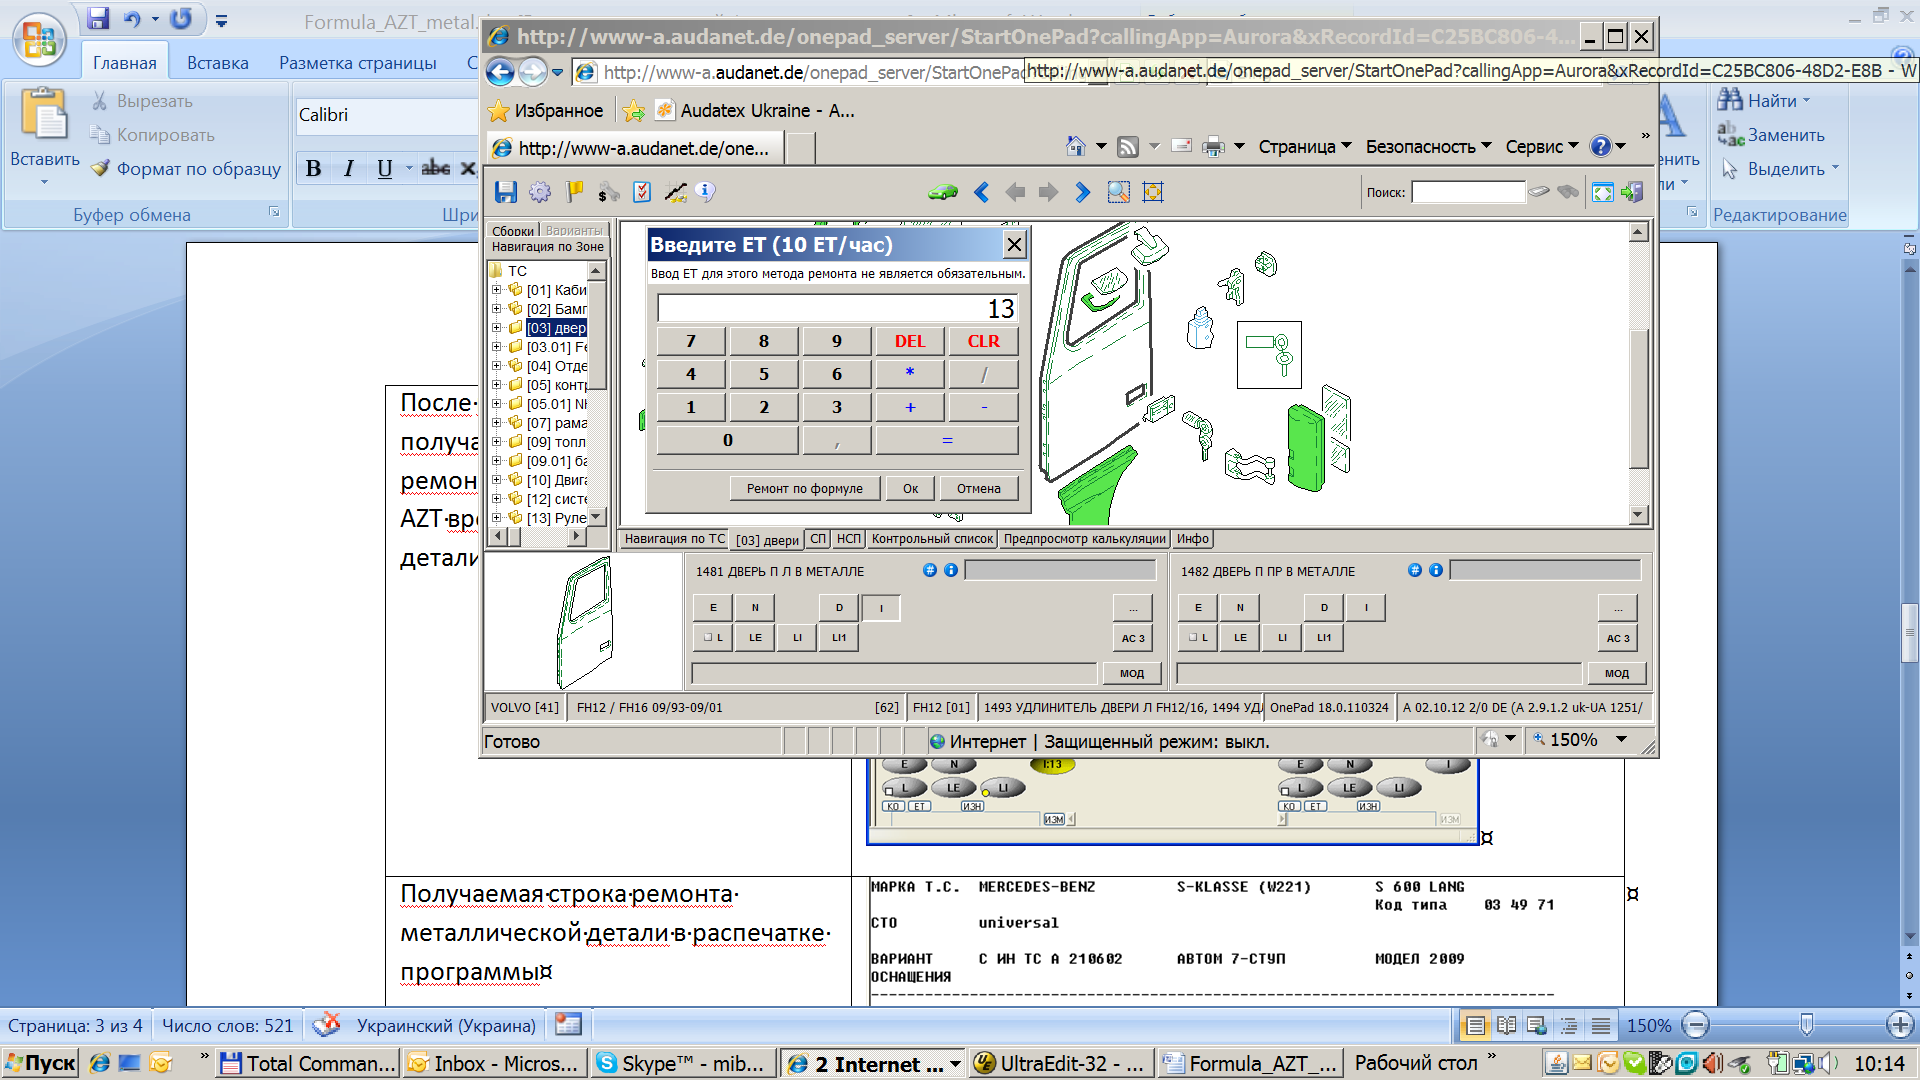Toggle the E repair code for 1482 door
The width and height of the screenshot is (1920, 1080).
coord(1198,607)
